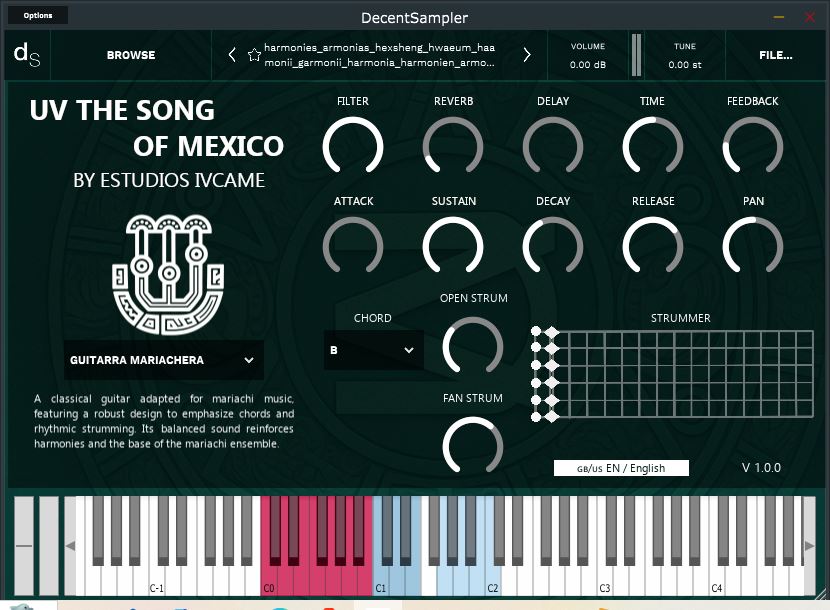Adjust the REVERB knob

coord(453,146)
